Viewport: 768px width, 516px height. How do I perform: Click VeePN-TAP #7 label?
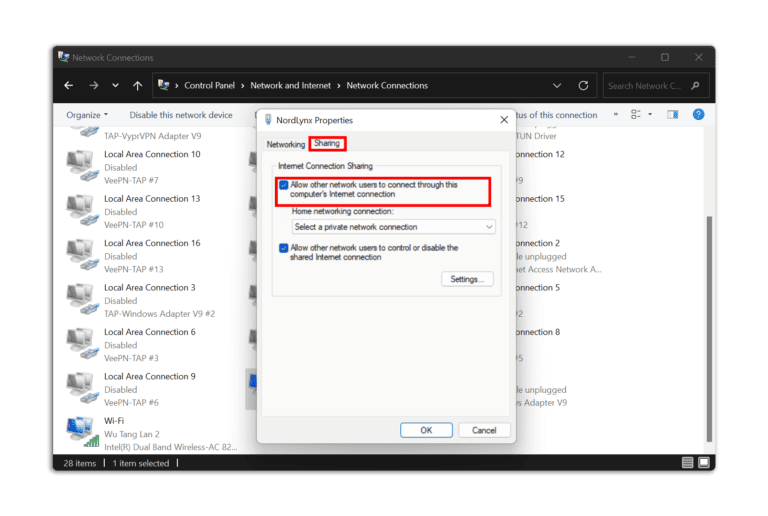click(x=131, y=181)
